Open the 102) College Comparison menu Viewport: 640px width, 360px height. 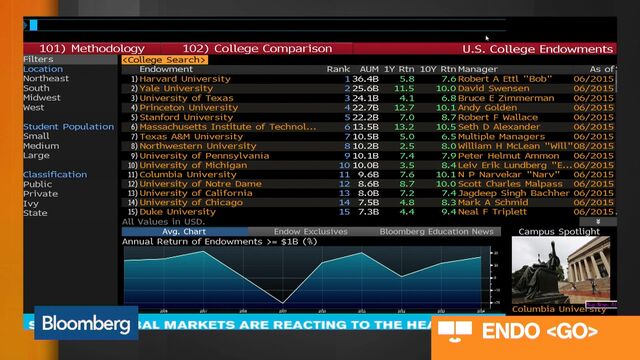click(x=257, y=49)
